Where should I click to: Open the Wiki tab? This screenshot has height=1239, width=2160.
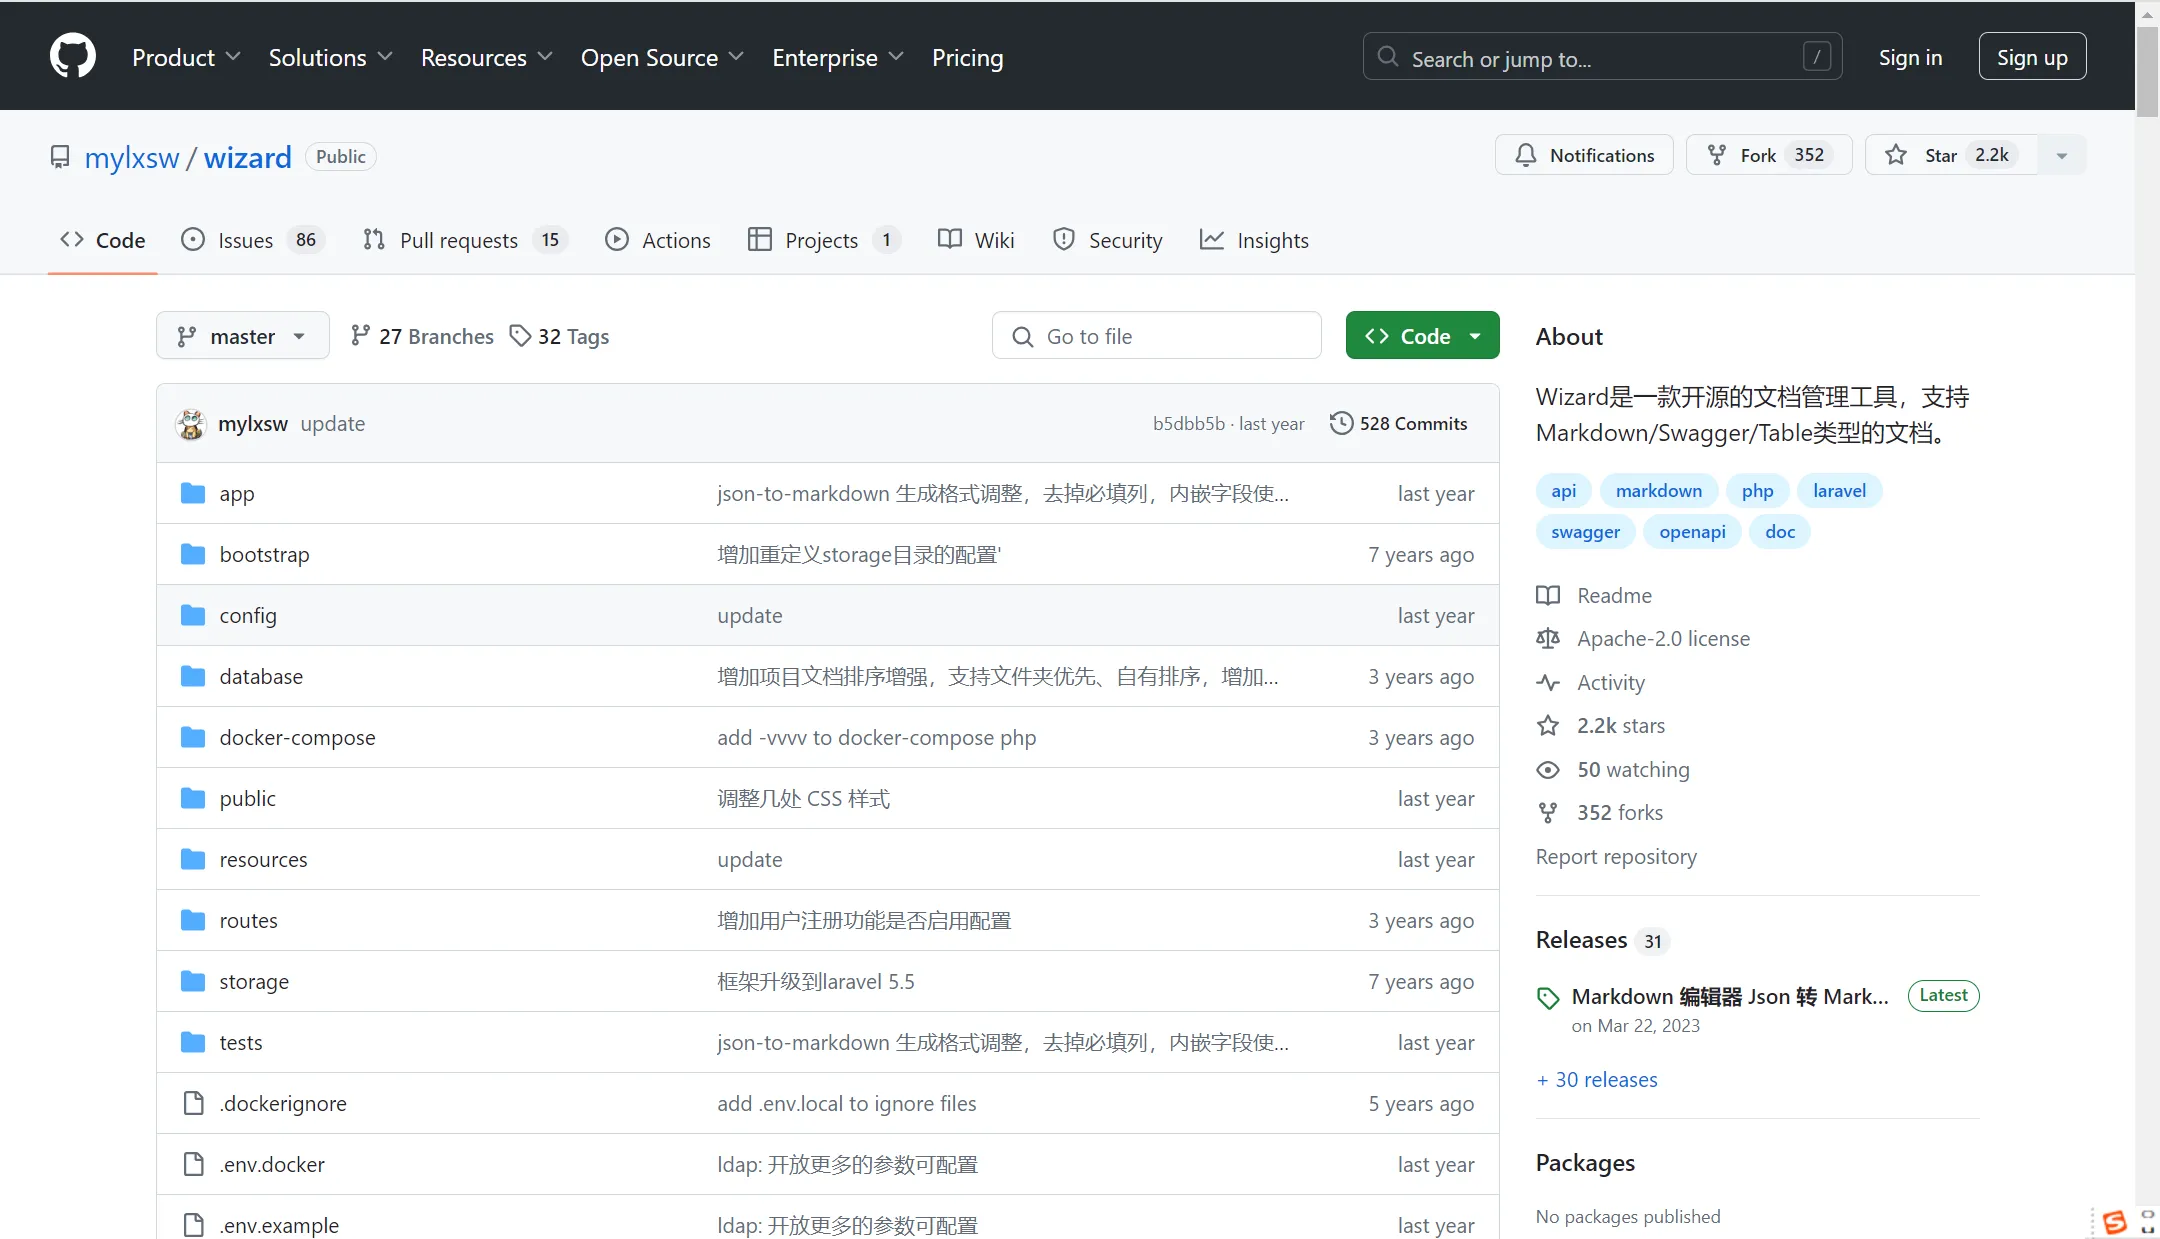point(976,240)
